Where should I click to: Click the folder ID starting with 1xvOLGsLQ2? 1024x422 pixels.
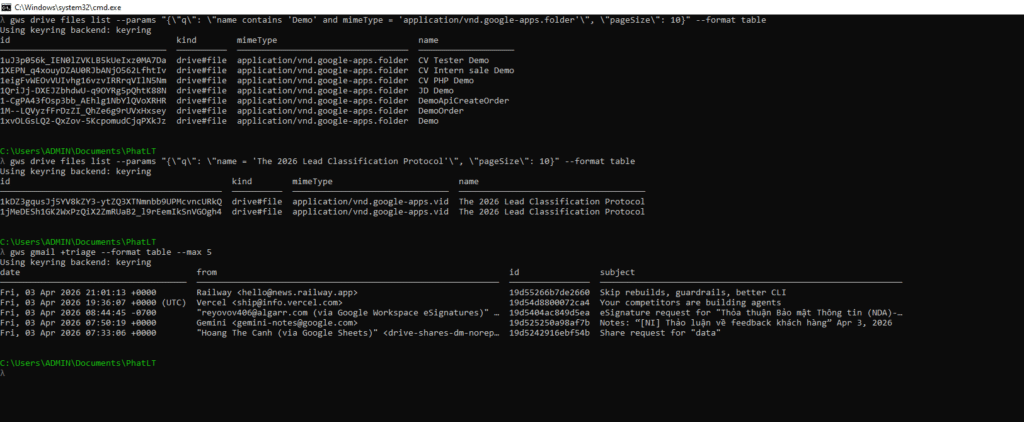point(83,120)
